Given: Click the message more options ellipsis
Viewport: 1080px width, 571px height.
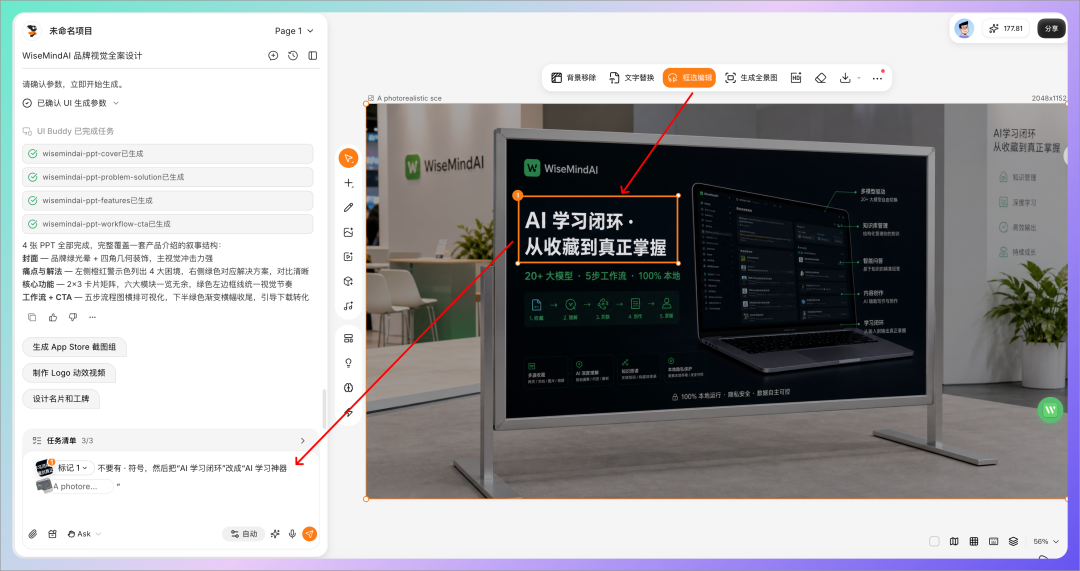Looking at the screenshot, I should [92, 318].
